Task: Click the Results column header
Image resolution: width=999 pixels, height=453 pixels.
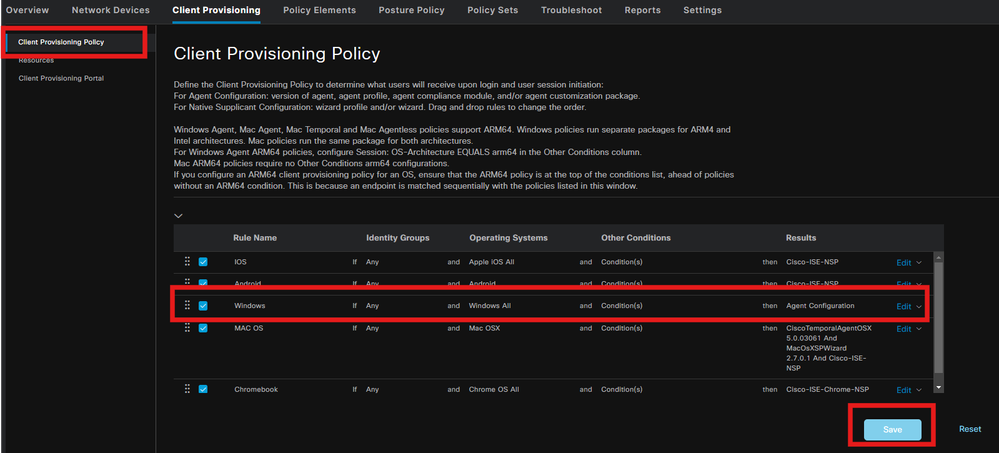Action: click(x=801, y=238)
